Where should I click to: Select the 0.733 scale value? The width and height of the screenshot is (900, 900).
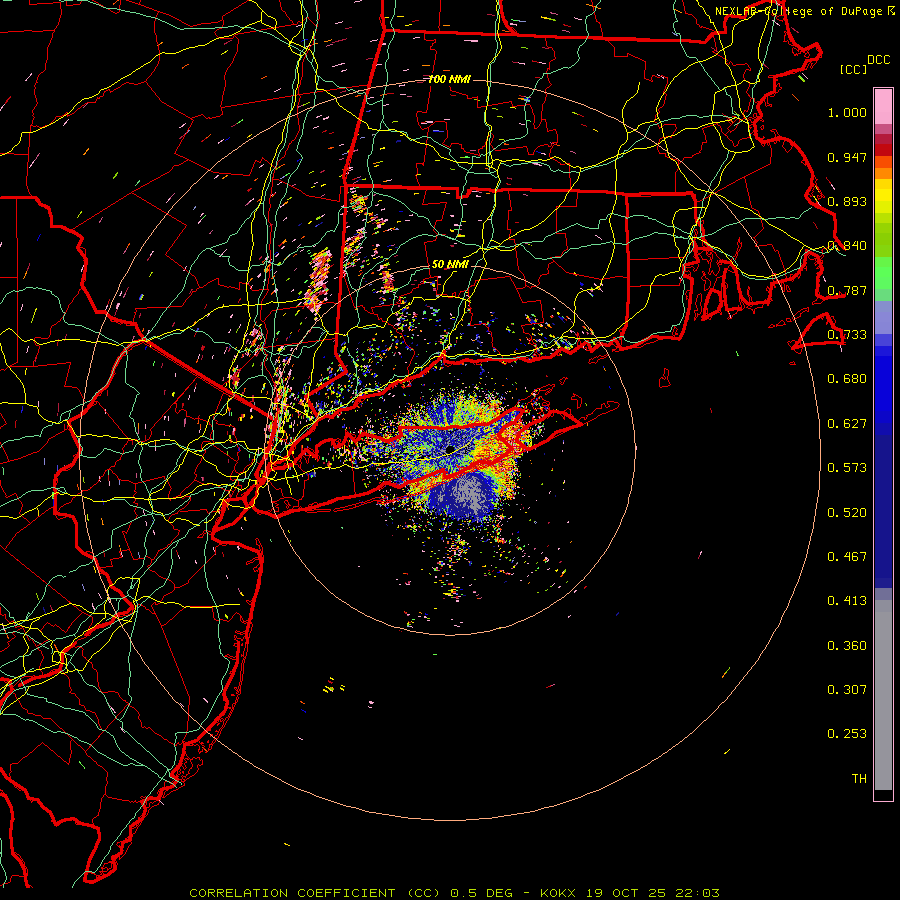pos(847,335)
